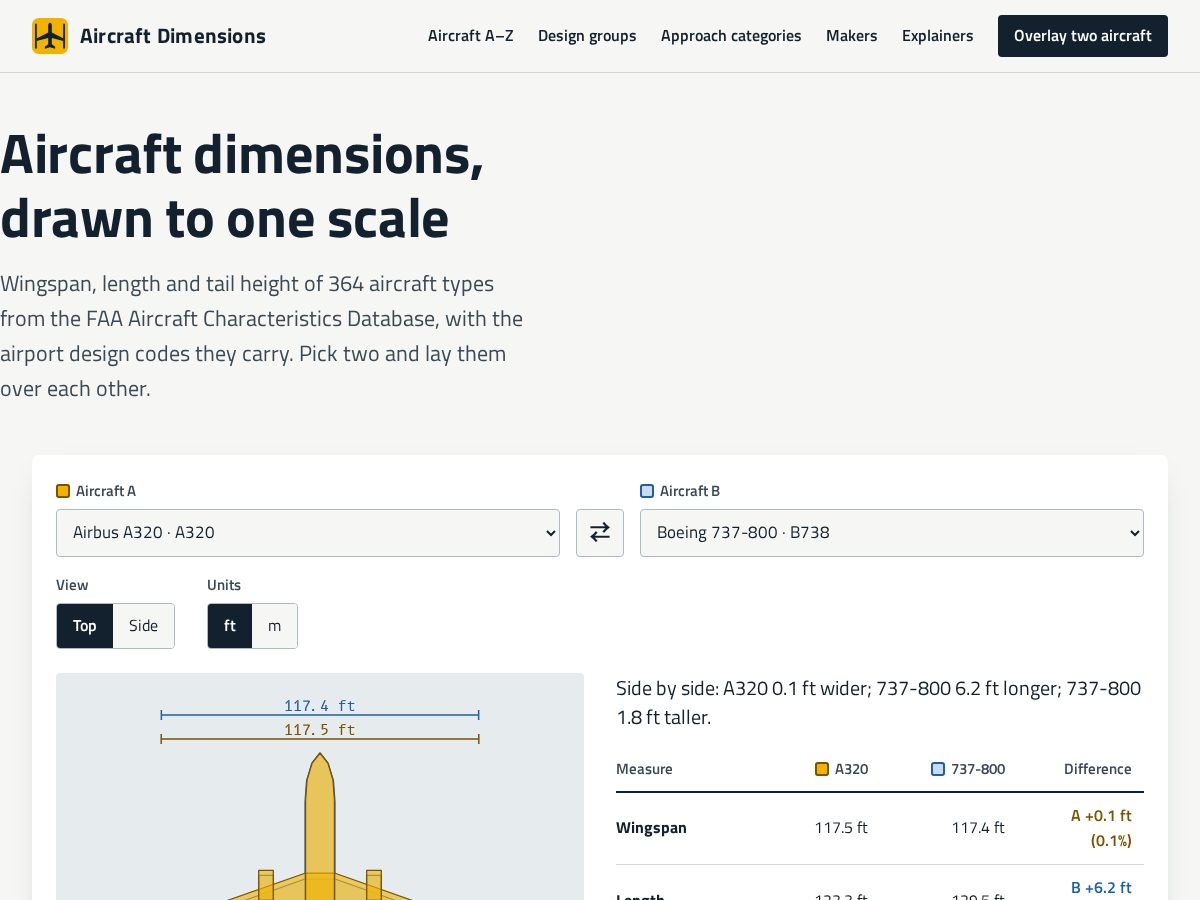The width and height of the screenshot is (1200, 900).
Task: Click the 364 aircraft types description paragraph
Action: [262, 336]
